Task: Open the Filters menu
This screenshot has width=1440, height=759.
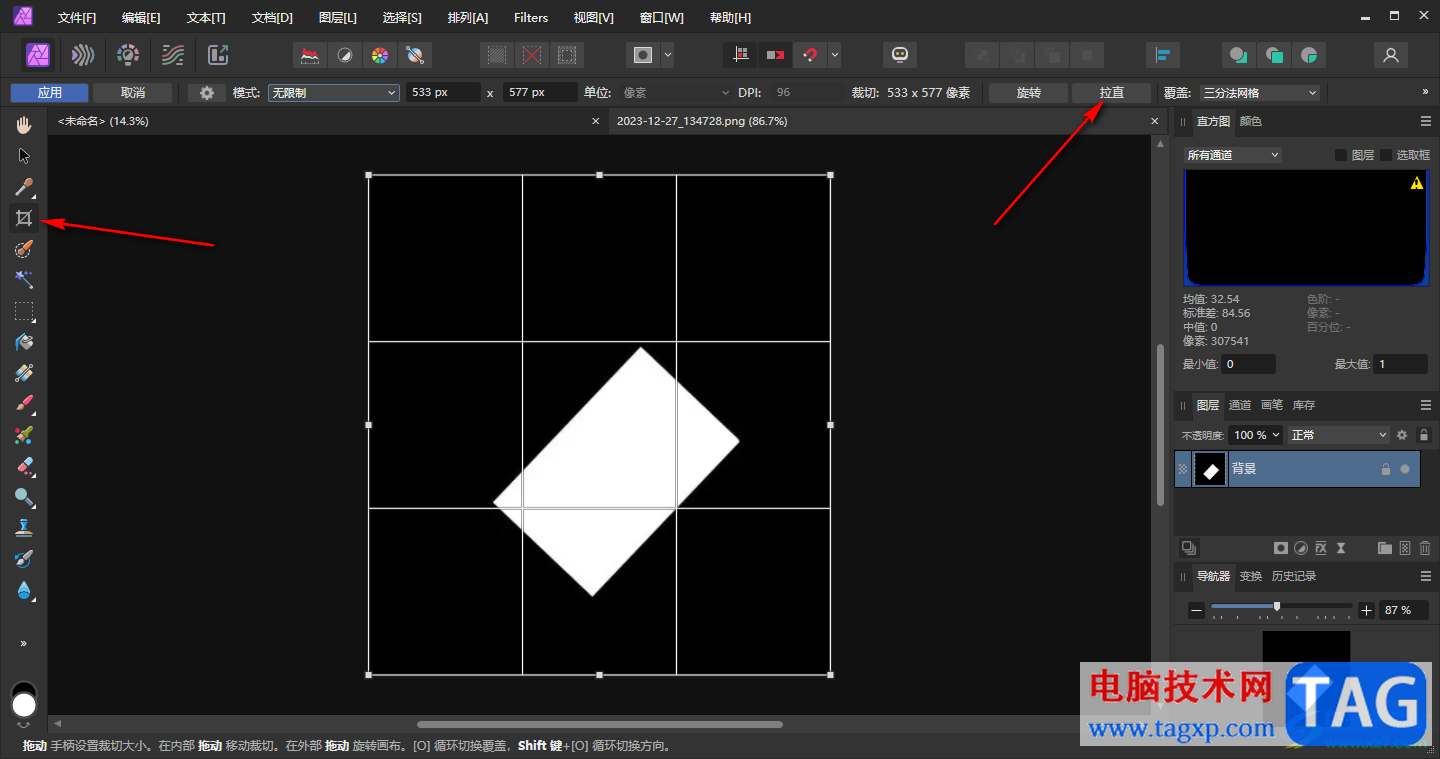Action: [531, 18]
